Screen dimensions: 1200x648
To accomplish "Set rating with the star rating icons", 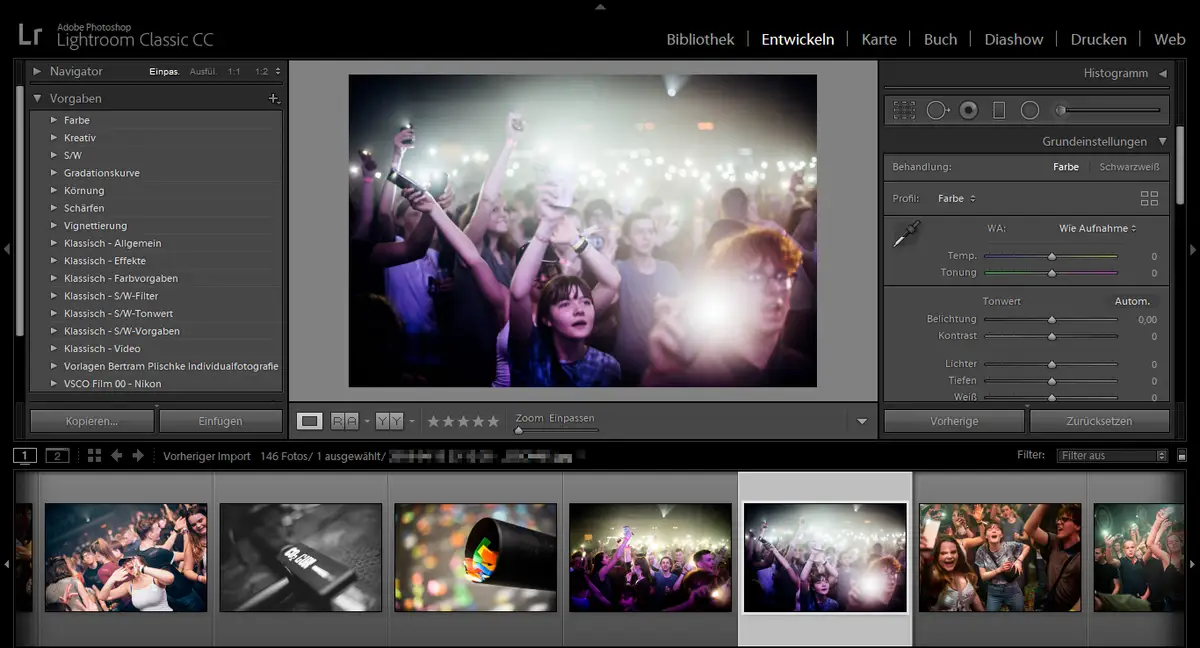I will click(x=463, y=421).
